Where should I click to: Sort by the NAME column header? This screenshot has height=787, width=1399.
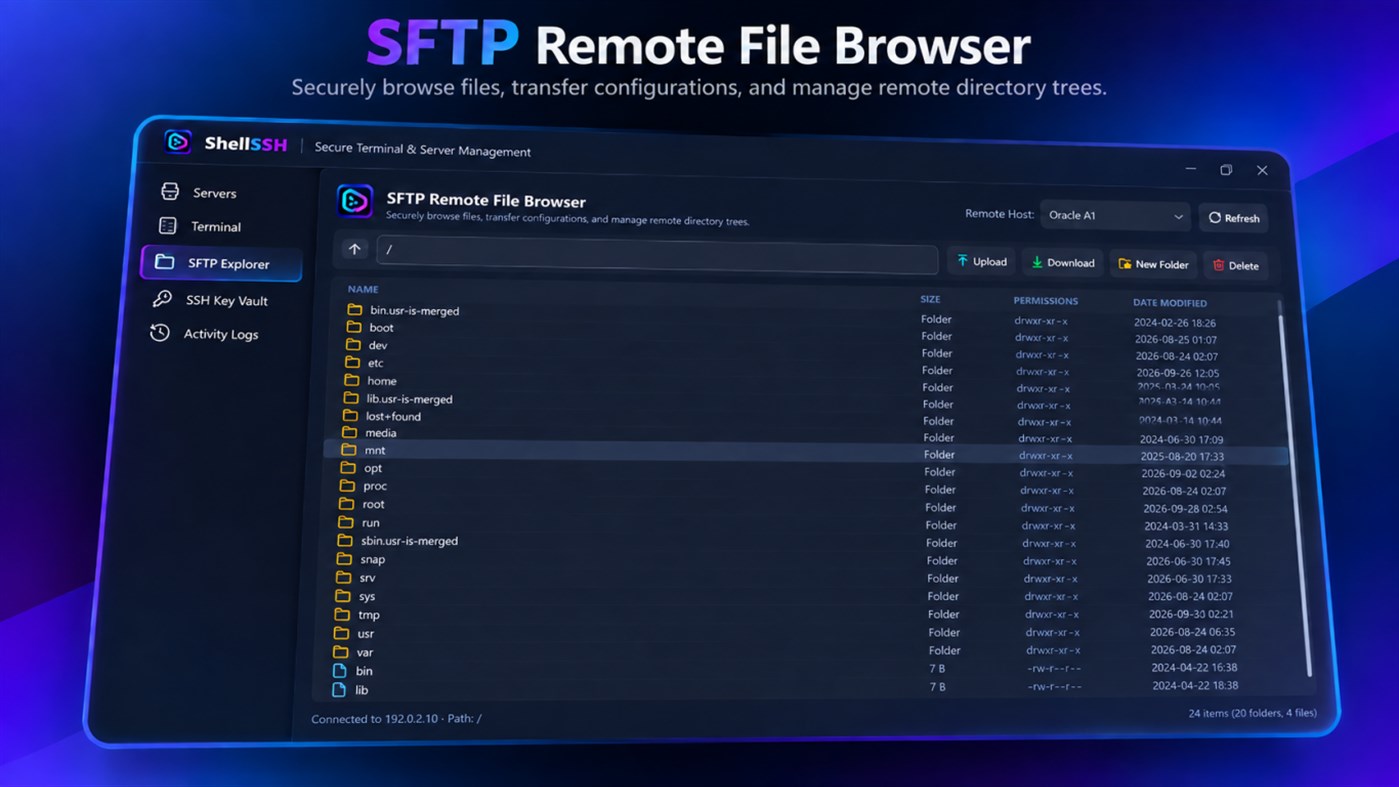click(363, 289)
